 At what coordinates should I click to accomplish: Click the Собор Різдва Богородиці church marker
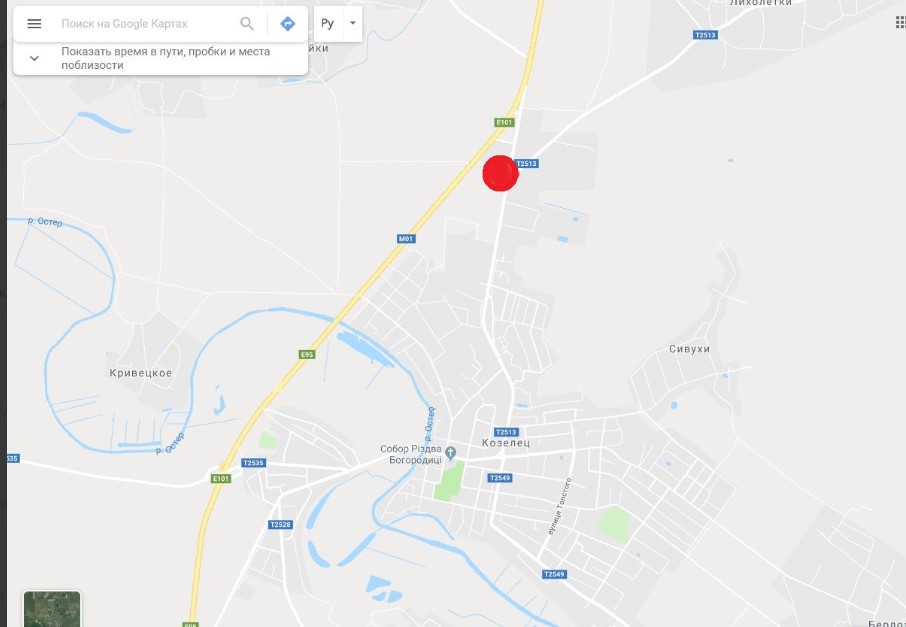(451, 453)
